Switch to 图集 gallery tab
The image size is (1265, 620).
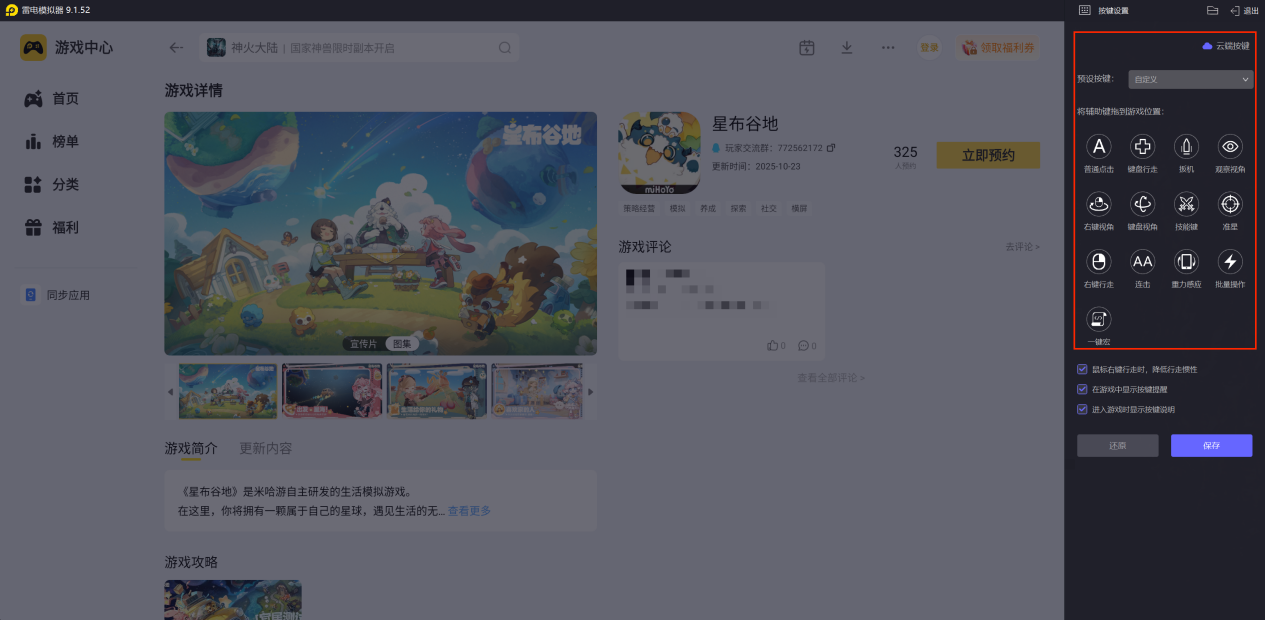400,343
